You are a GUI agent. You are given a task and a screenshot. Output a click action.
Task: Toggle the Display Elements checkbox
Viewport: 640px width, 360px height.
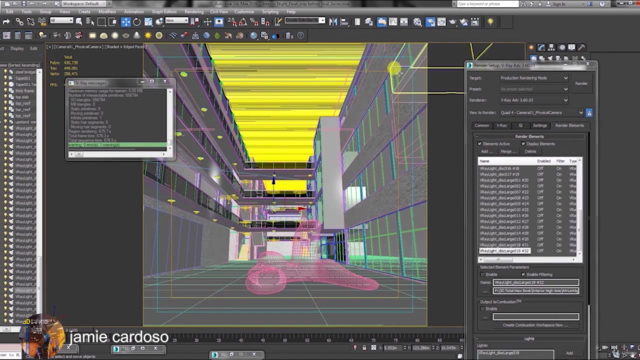[523, 144]
